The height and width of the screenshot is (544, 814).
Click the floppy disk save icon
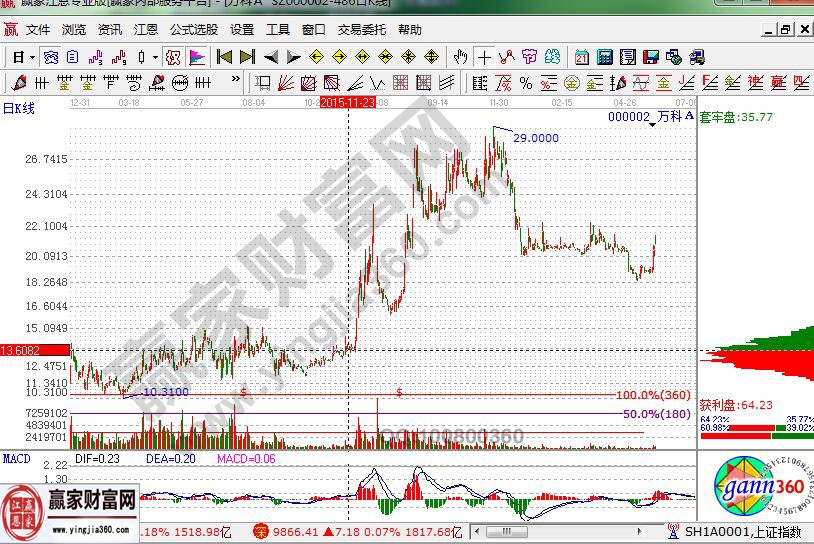point(651,57)
